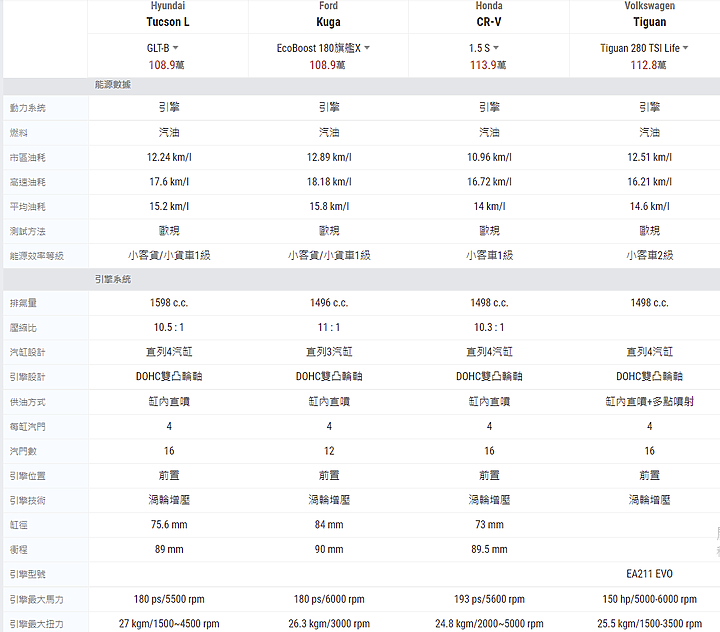
Task: Click the 能源效率等級 row label
Action: pyautogui.click(x=37, y=256)
